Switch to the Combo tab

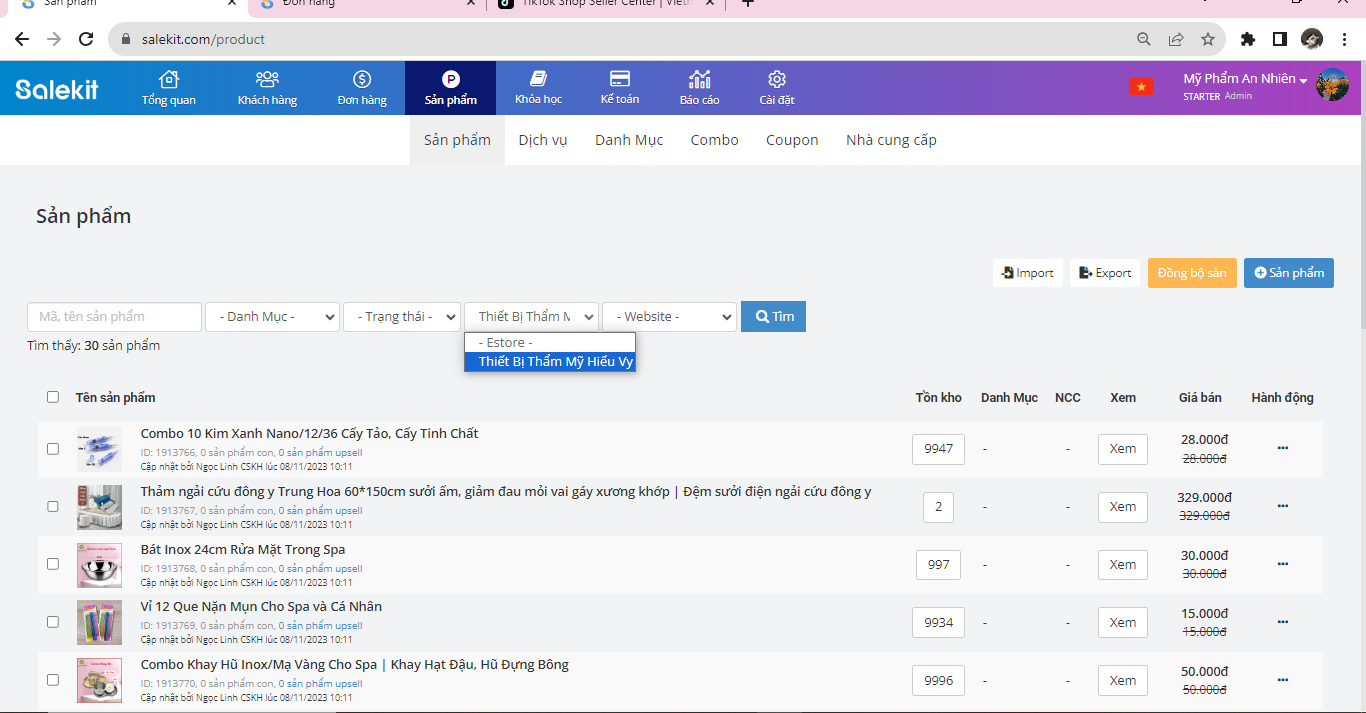[x=714, y=140]
